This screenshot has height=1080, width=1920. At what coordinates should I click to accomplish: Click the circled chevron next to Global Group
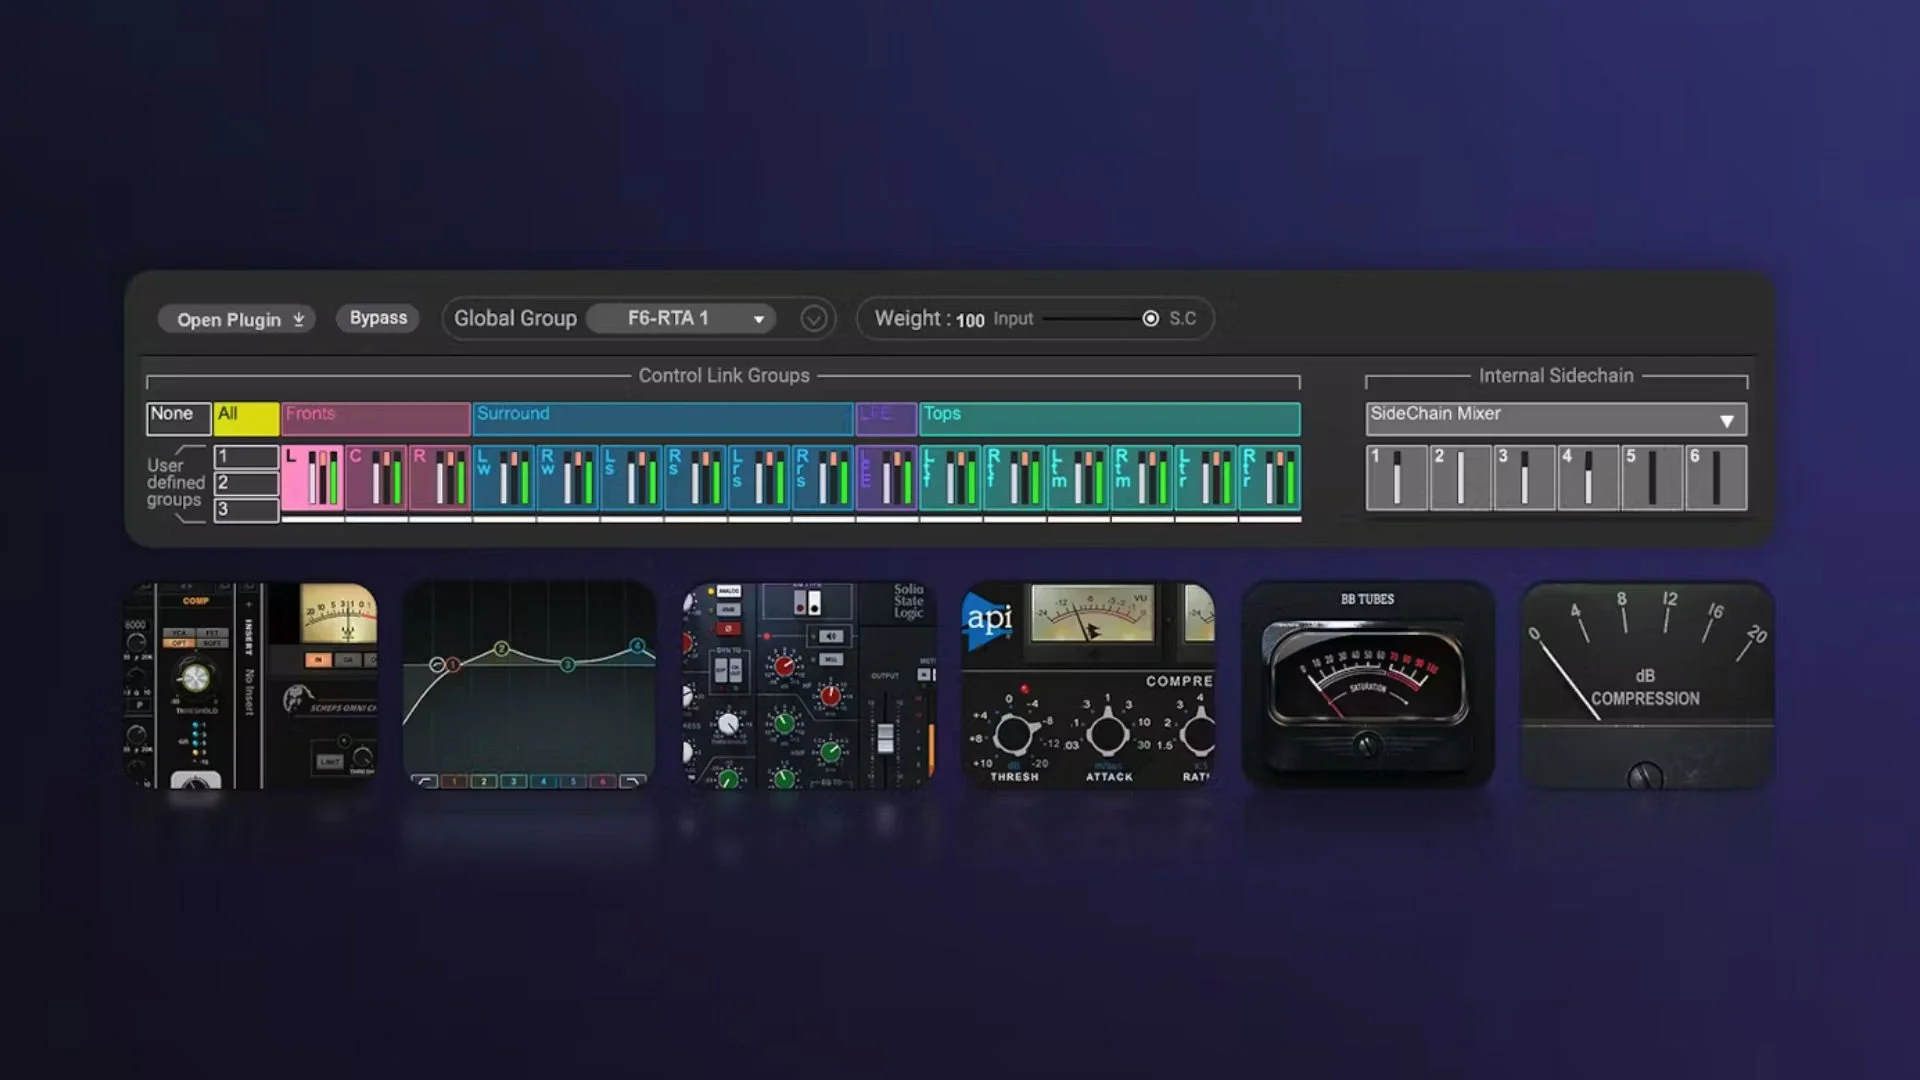pyautogui.click(x=814, y=319)
